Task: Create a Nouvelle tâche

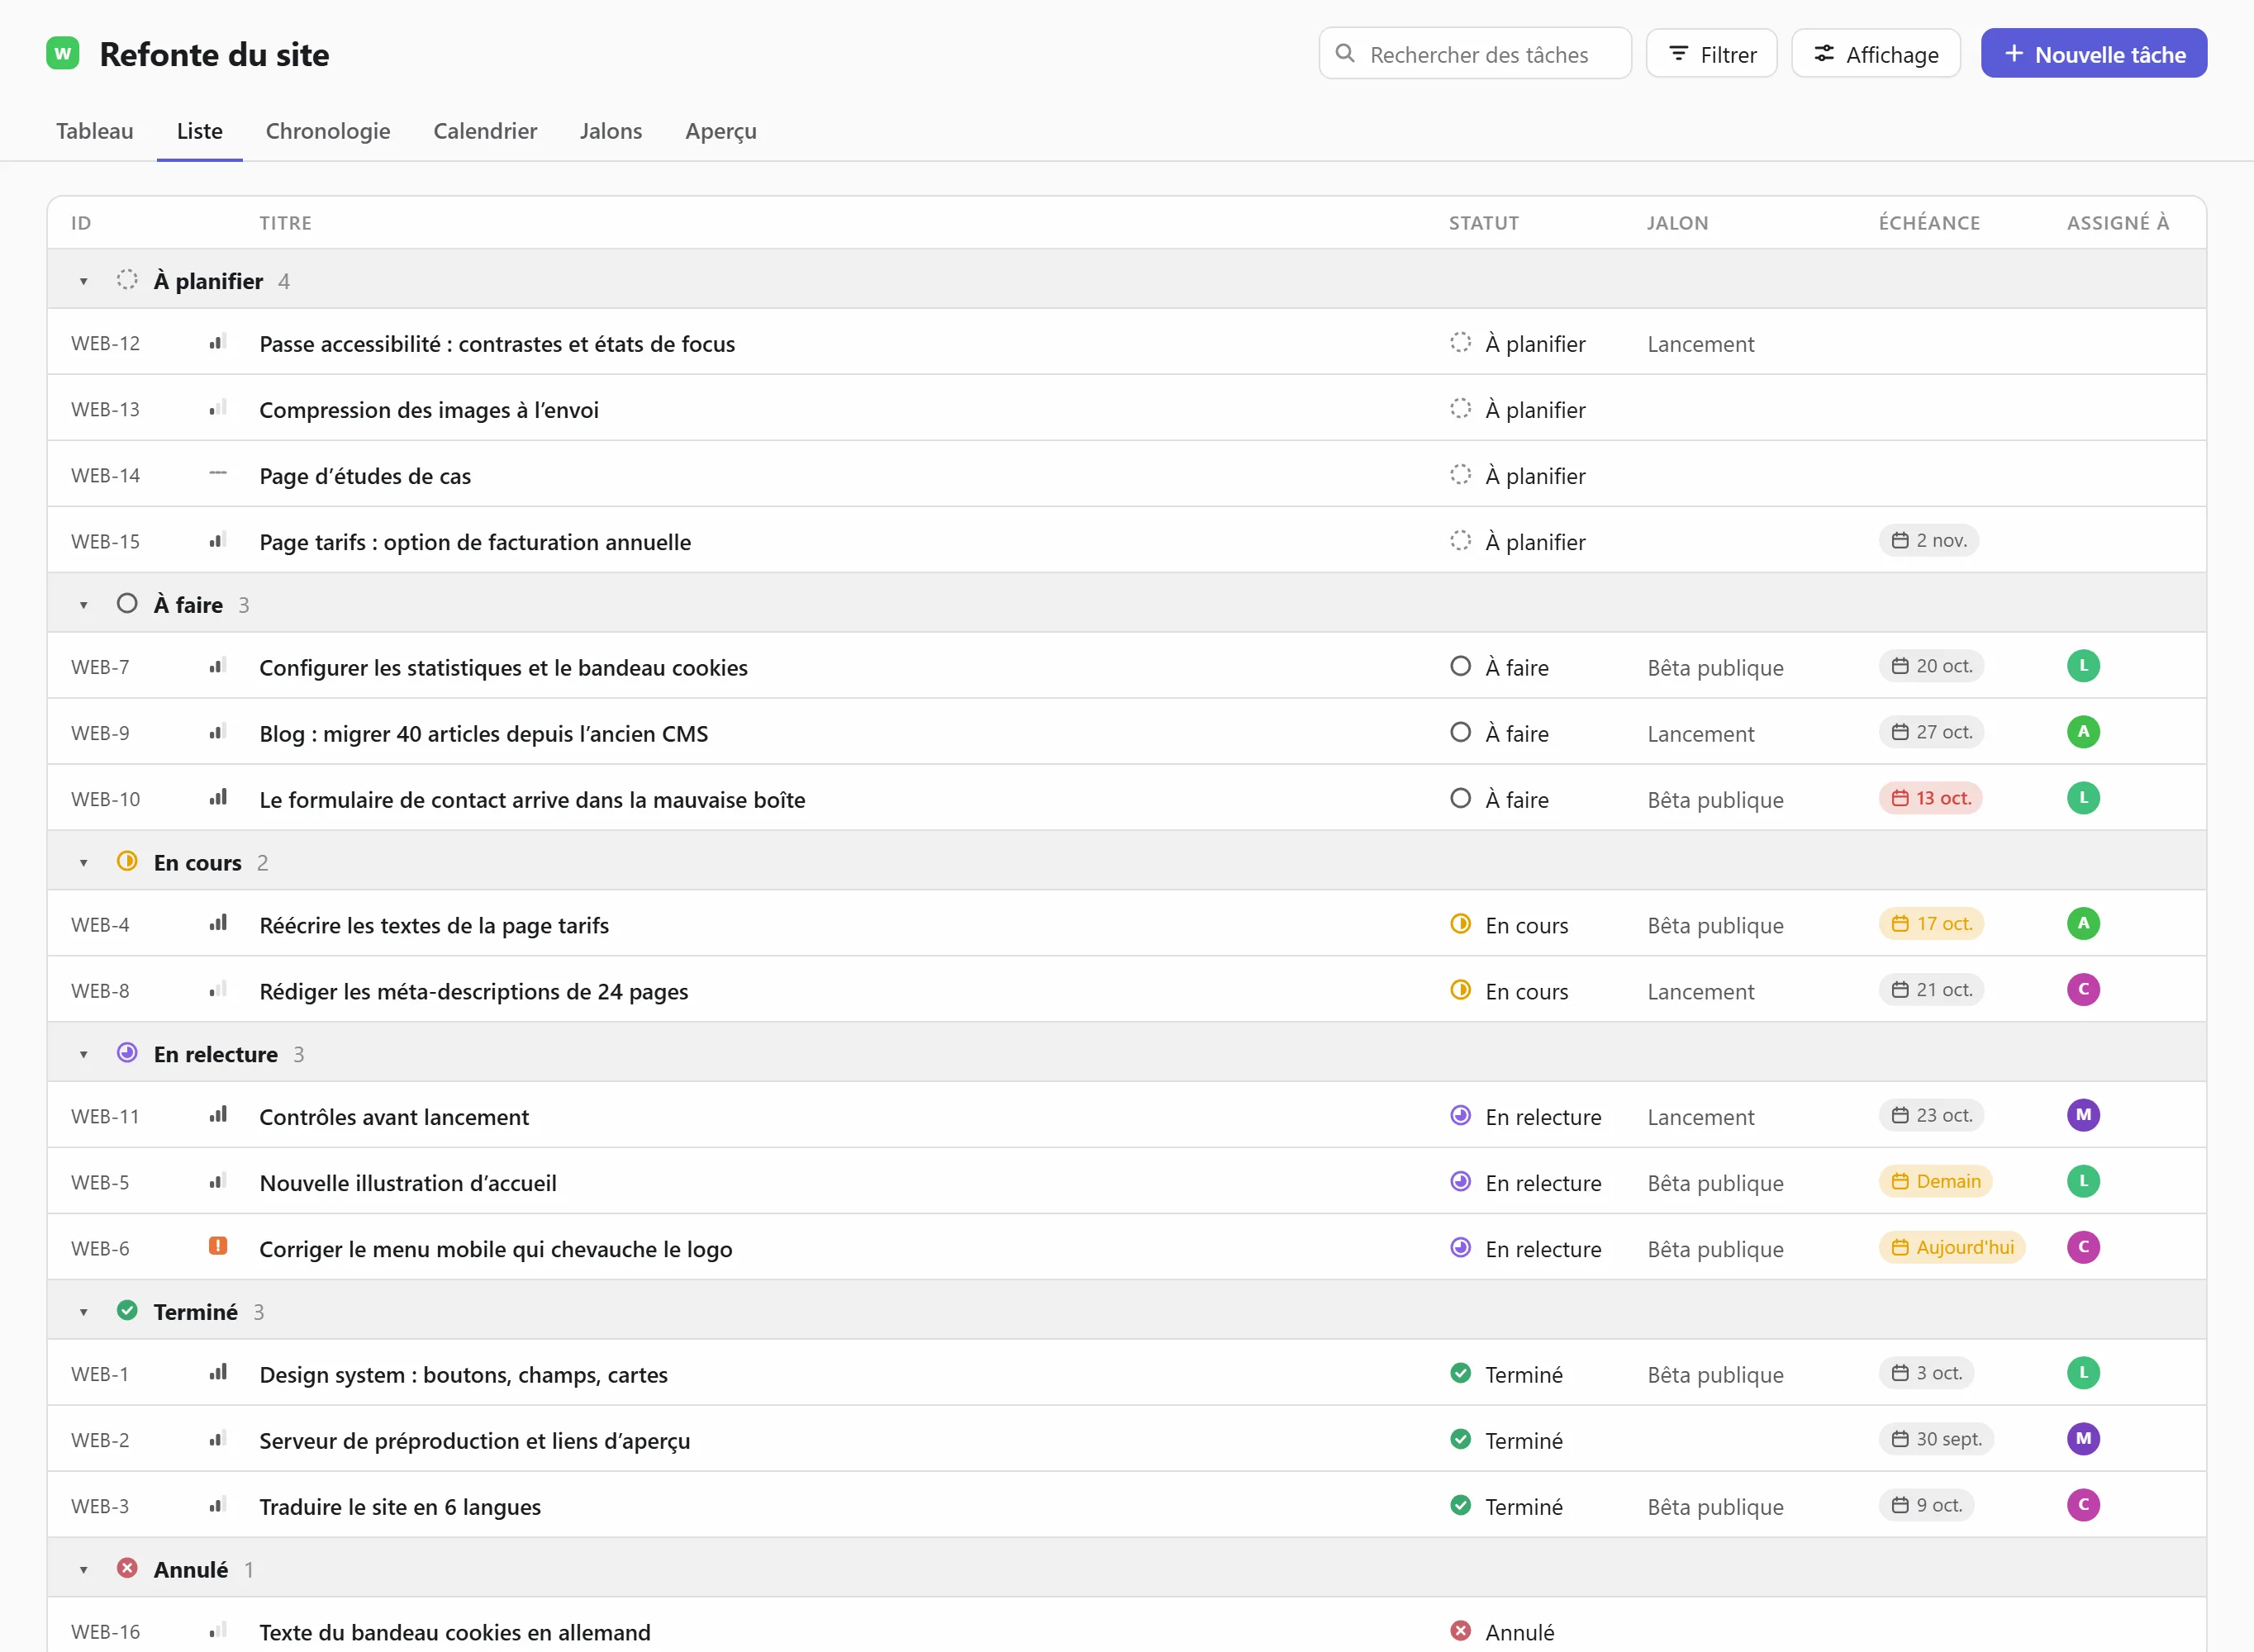Action: coord(2094,54)
